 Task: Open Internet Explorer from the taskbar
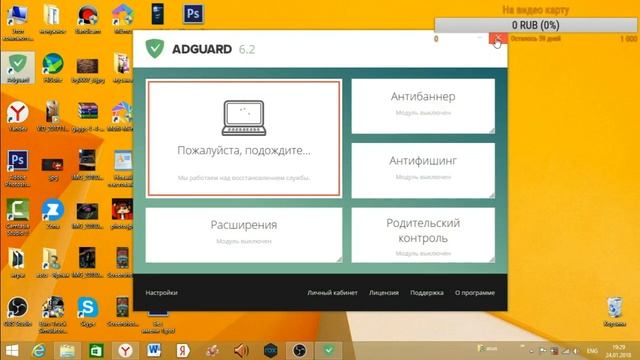point(39,351)
